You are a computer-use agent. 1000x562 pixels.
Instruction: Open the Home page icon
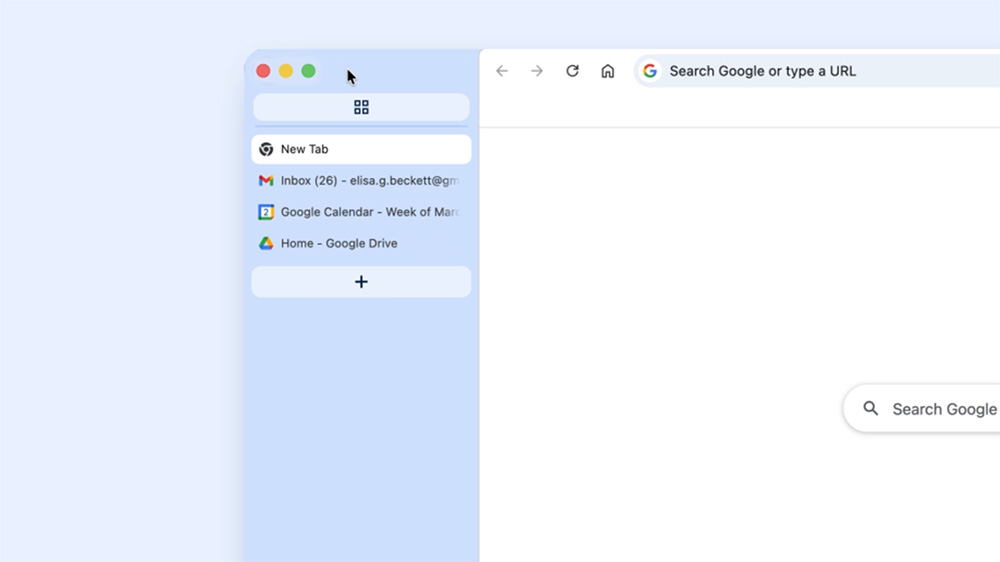pos(607,71)
